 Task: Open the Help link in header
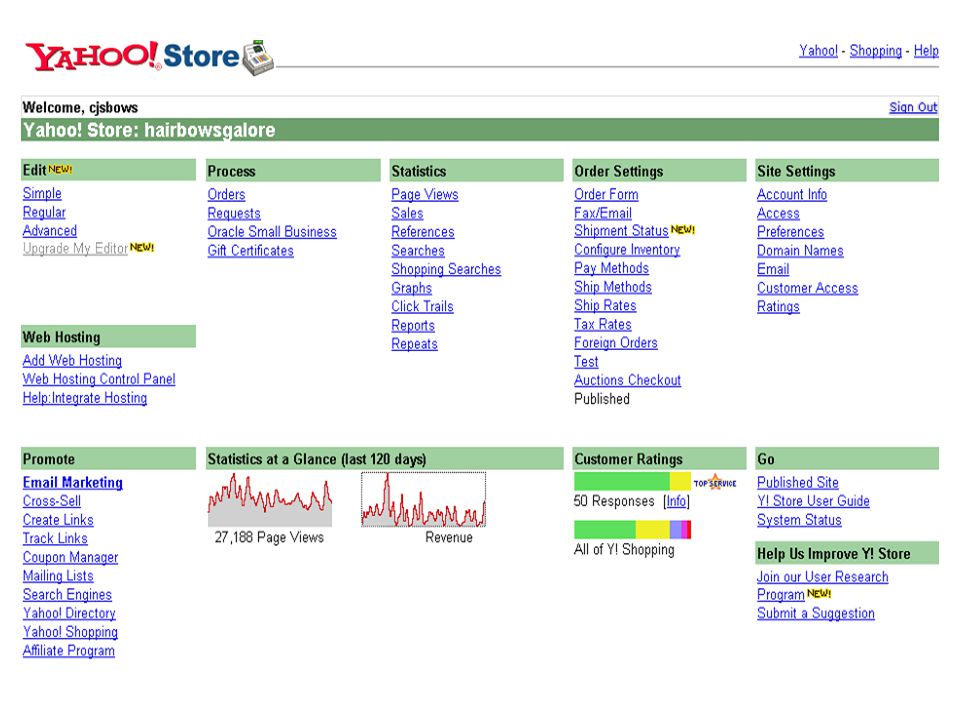click(926, 51)
